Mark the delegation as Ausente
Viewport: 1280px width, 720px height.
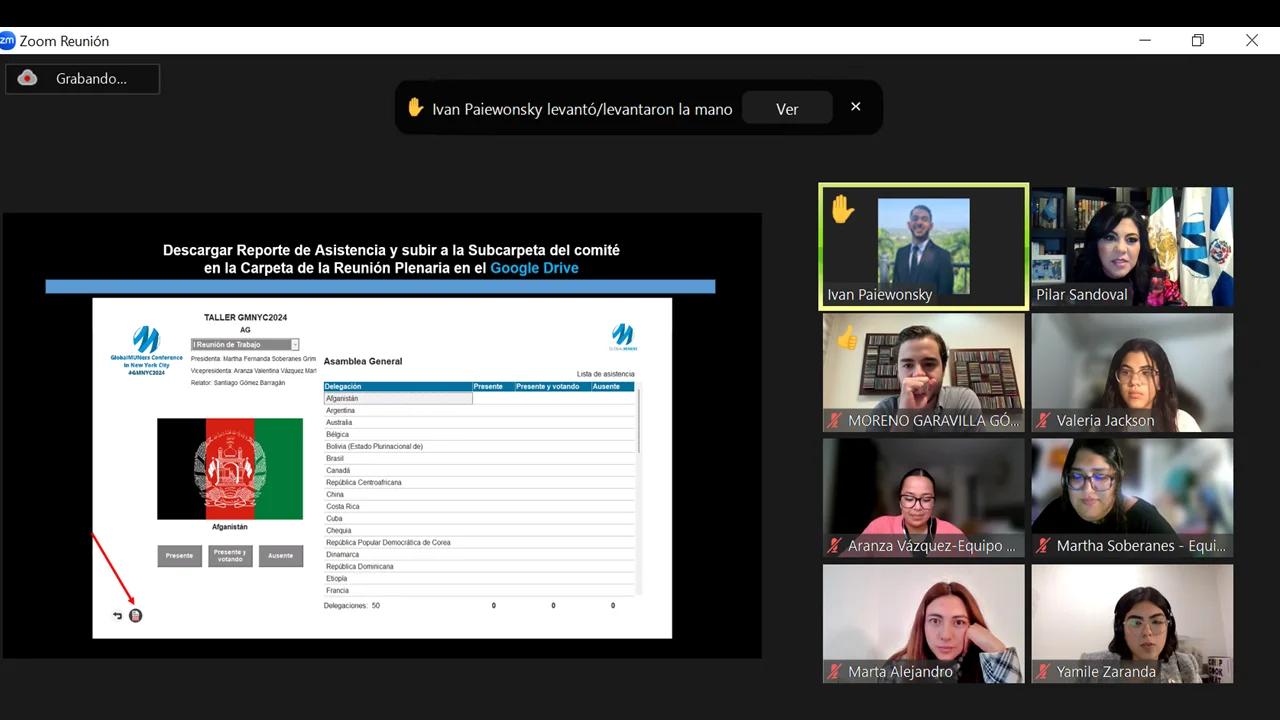click(280, 556)
